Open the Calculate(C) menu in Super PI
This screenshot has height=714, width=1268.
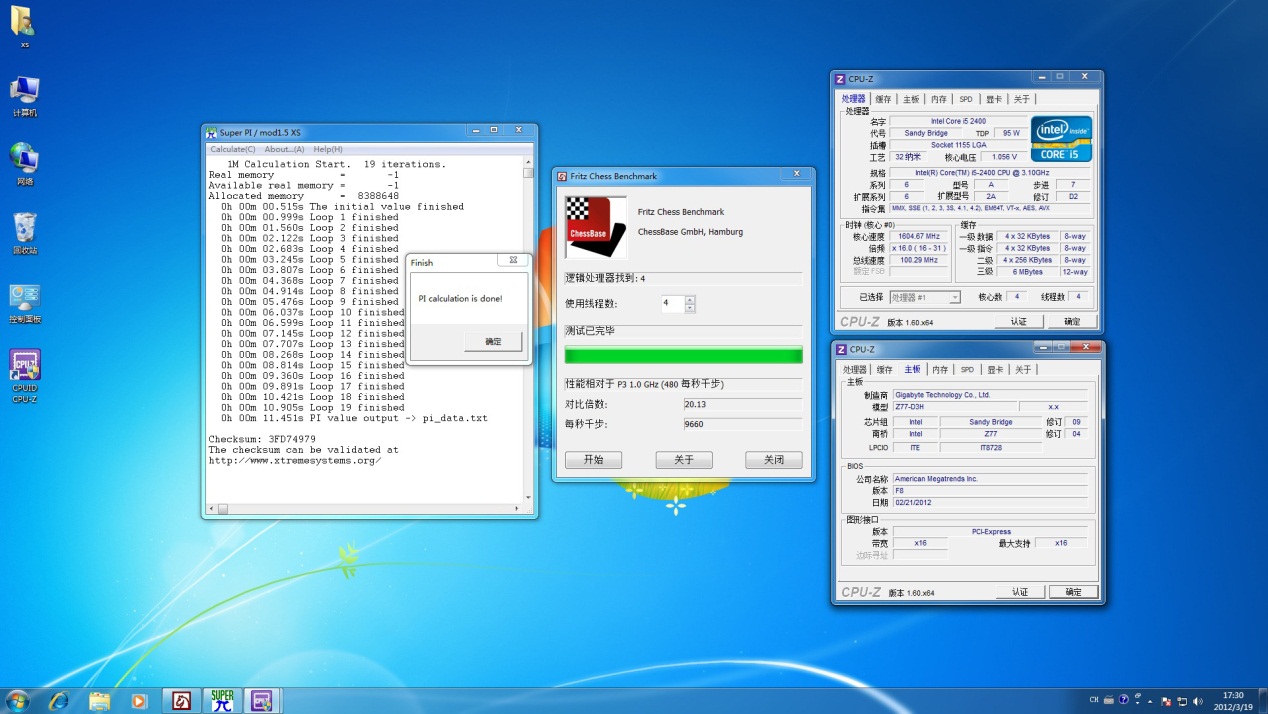[x=232, y=149]
